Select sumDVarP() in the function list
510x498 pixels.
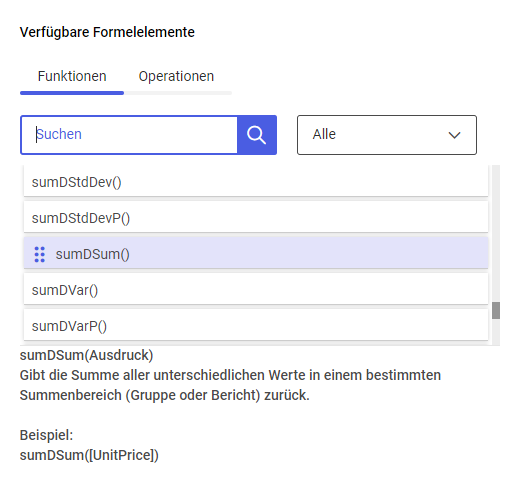(x=256, y=326)
